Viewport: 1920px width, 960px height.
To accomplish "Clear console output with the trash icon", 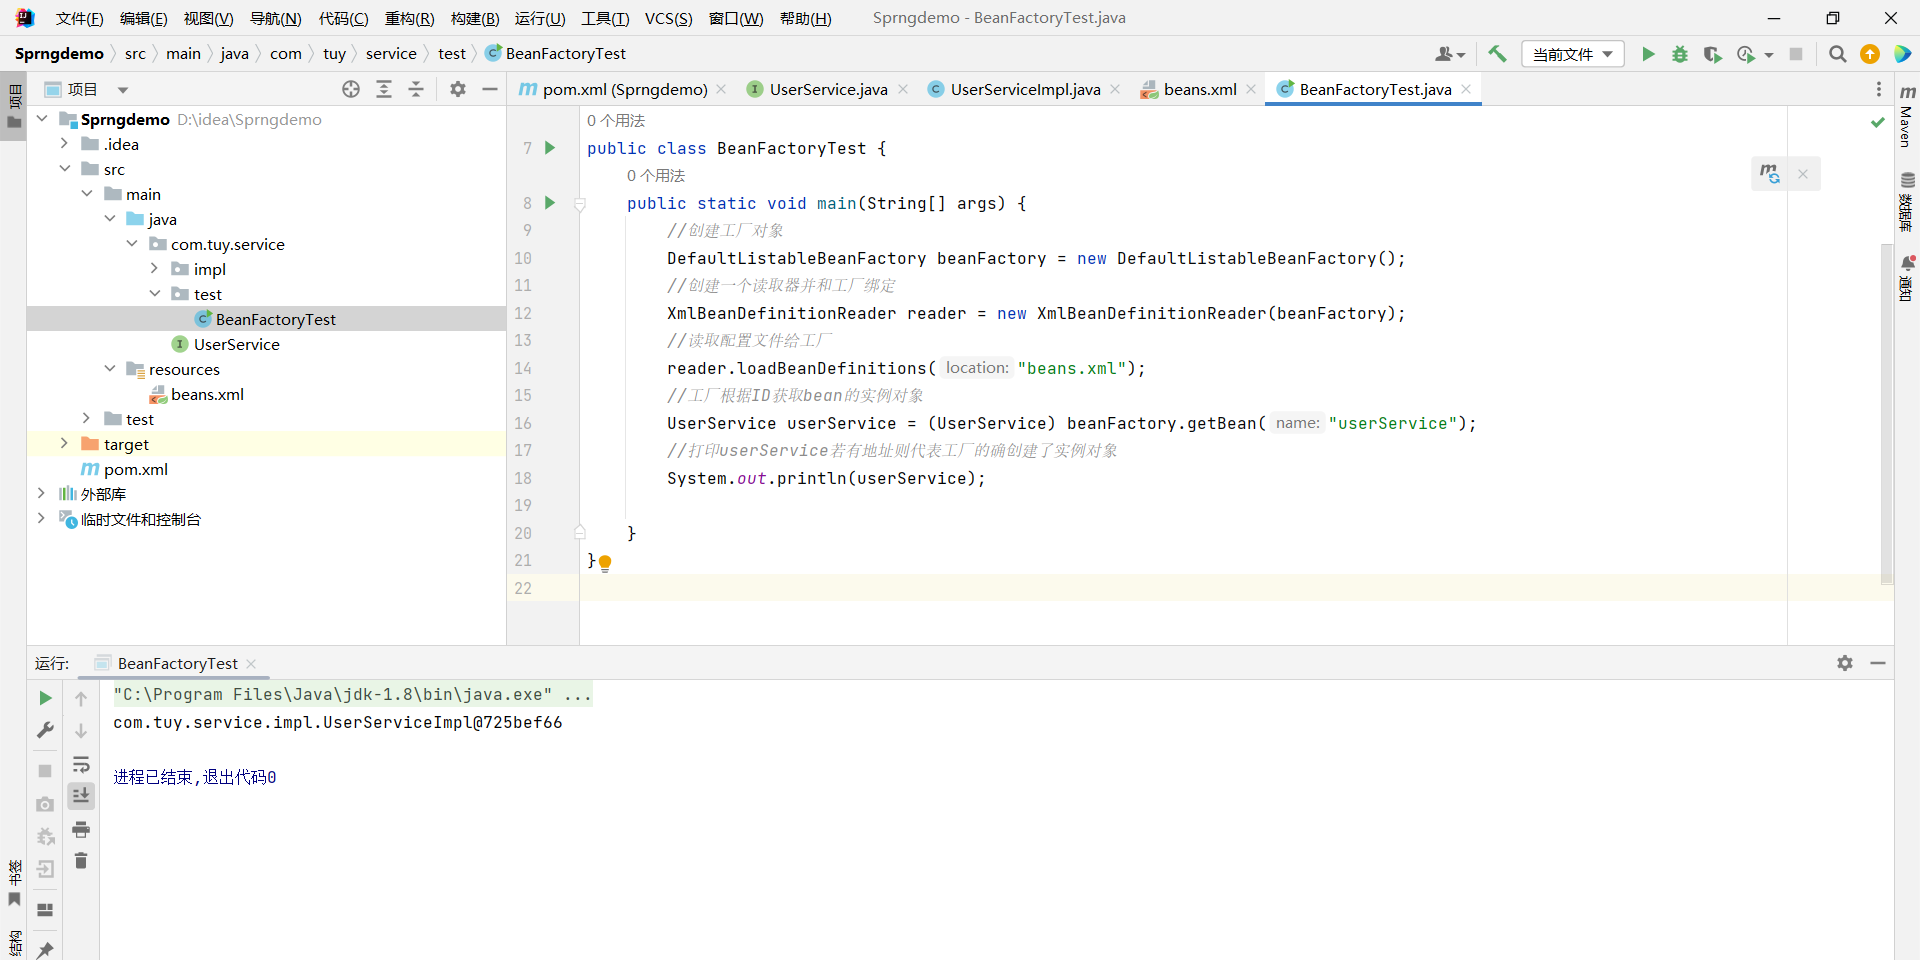I will [x=81, y=861].
